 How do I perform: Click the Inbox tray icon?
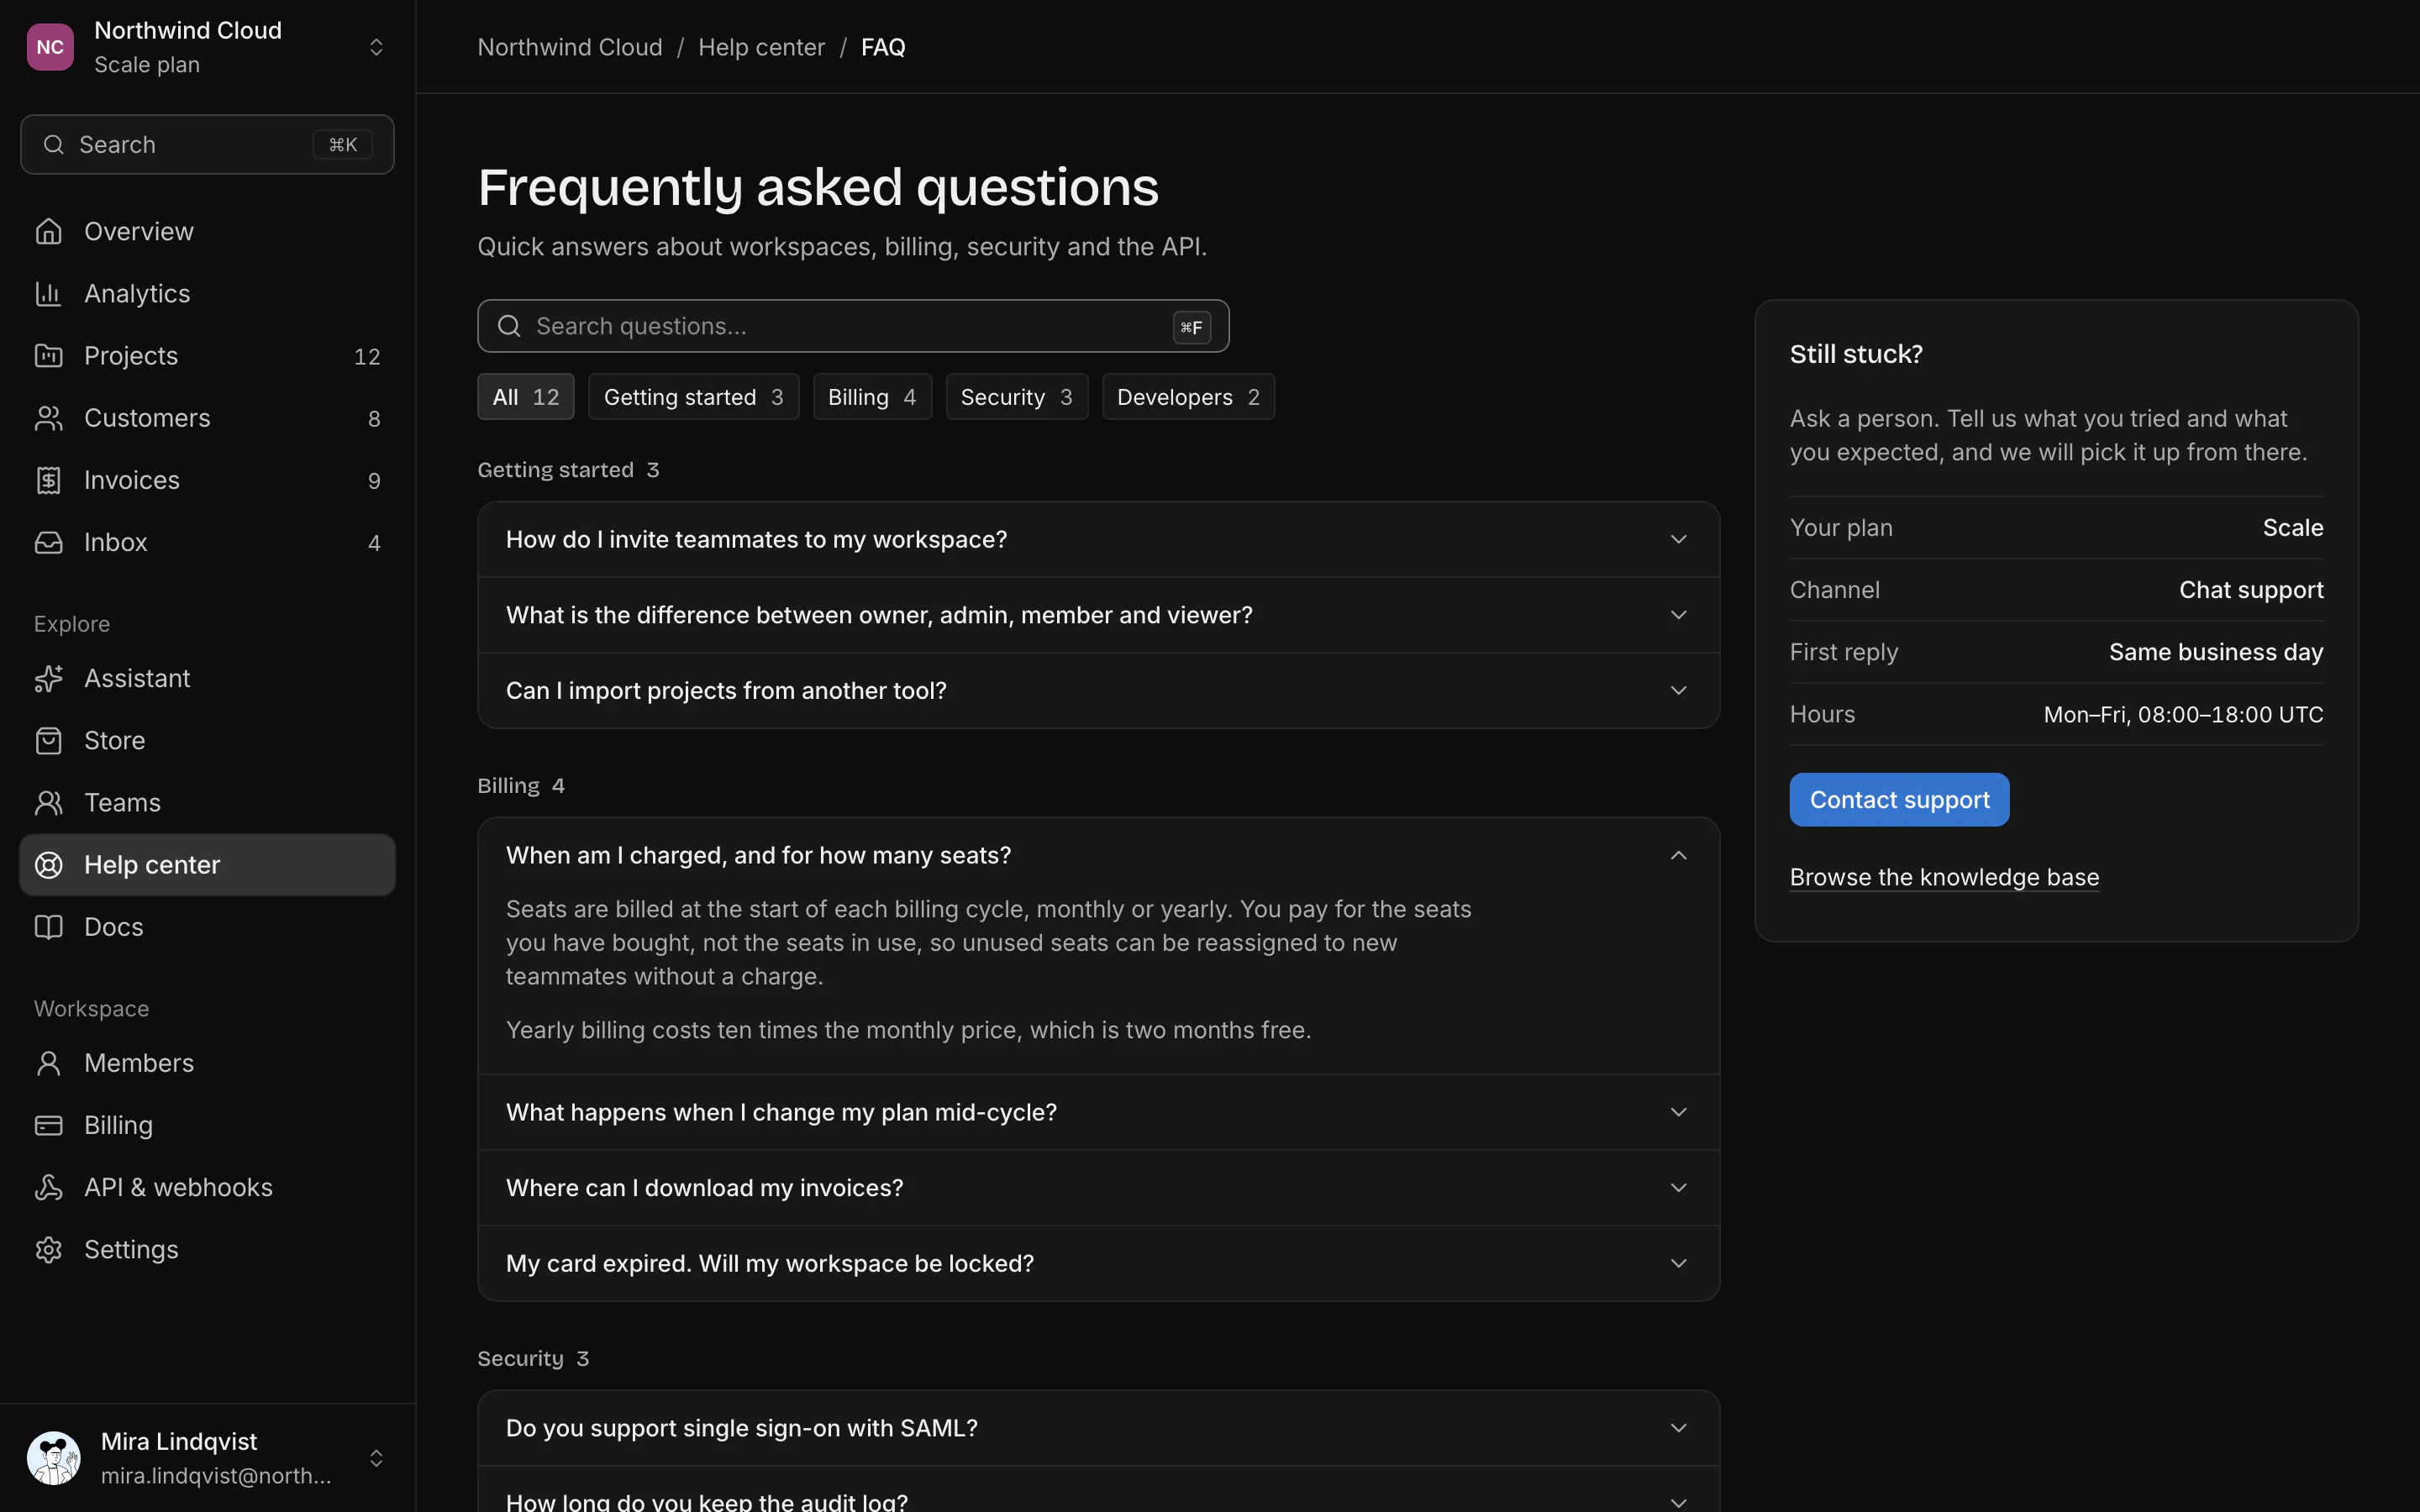48,542
